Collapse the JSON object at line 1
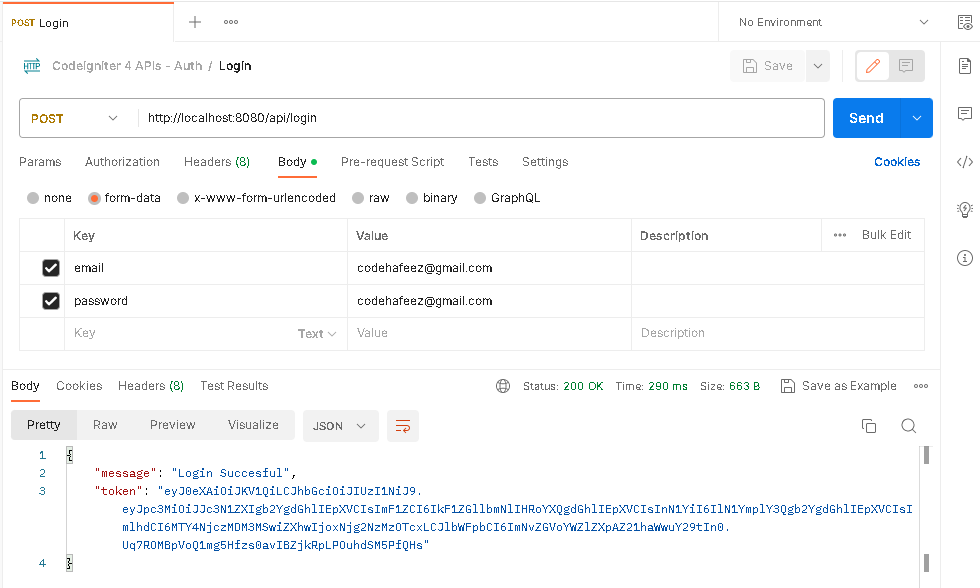Screen dimensions: 980x588 [x=69, y=456]
